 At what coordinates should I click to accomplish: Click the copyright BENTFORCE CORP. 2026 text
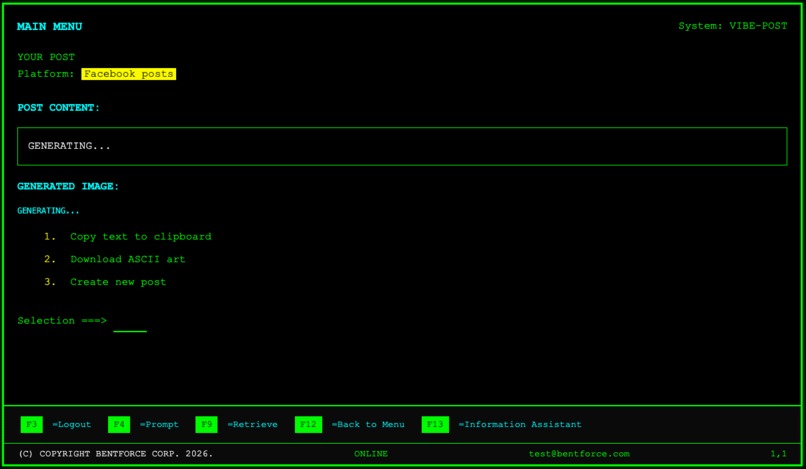116,454
